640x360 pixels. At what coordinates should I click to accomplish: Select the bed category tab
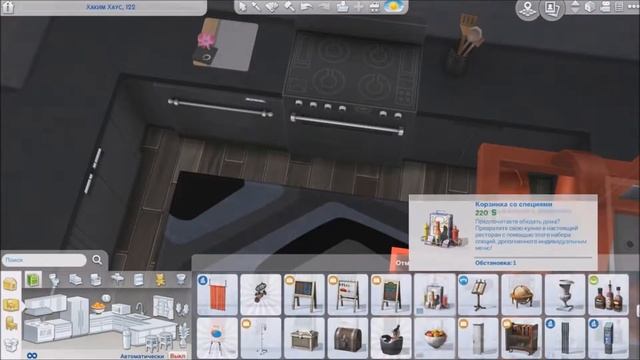75,280
